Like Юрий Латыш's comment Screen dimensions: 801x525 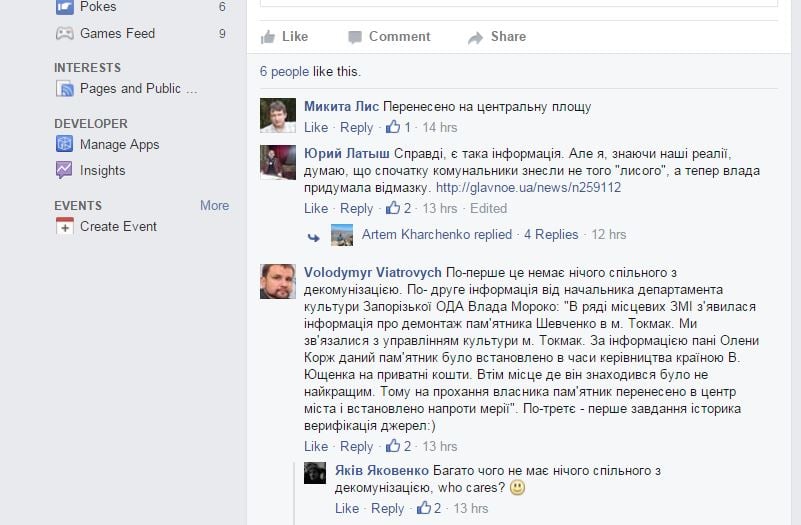(316, 208)
